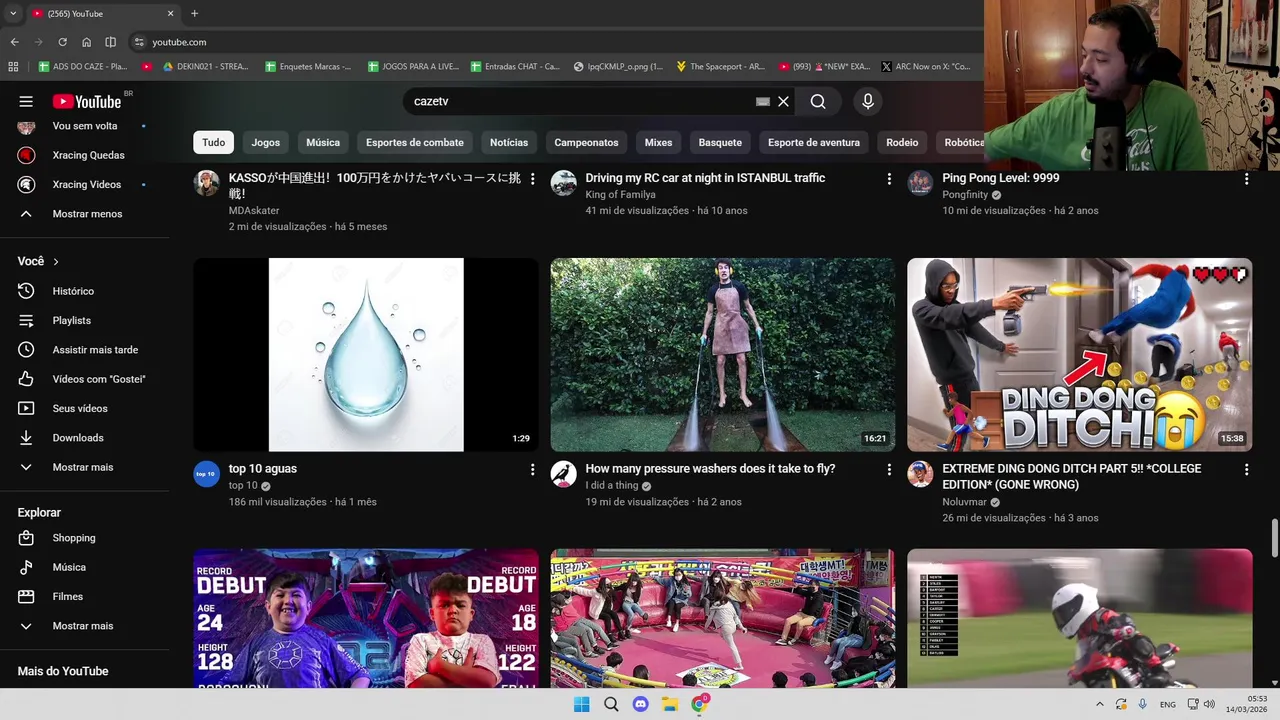Open more options for pressure washers video
The image size is (1280, 720).
click(x=889, y=469)
